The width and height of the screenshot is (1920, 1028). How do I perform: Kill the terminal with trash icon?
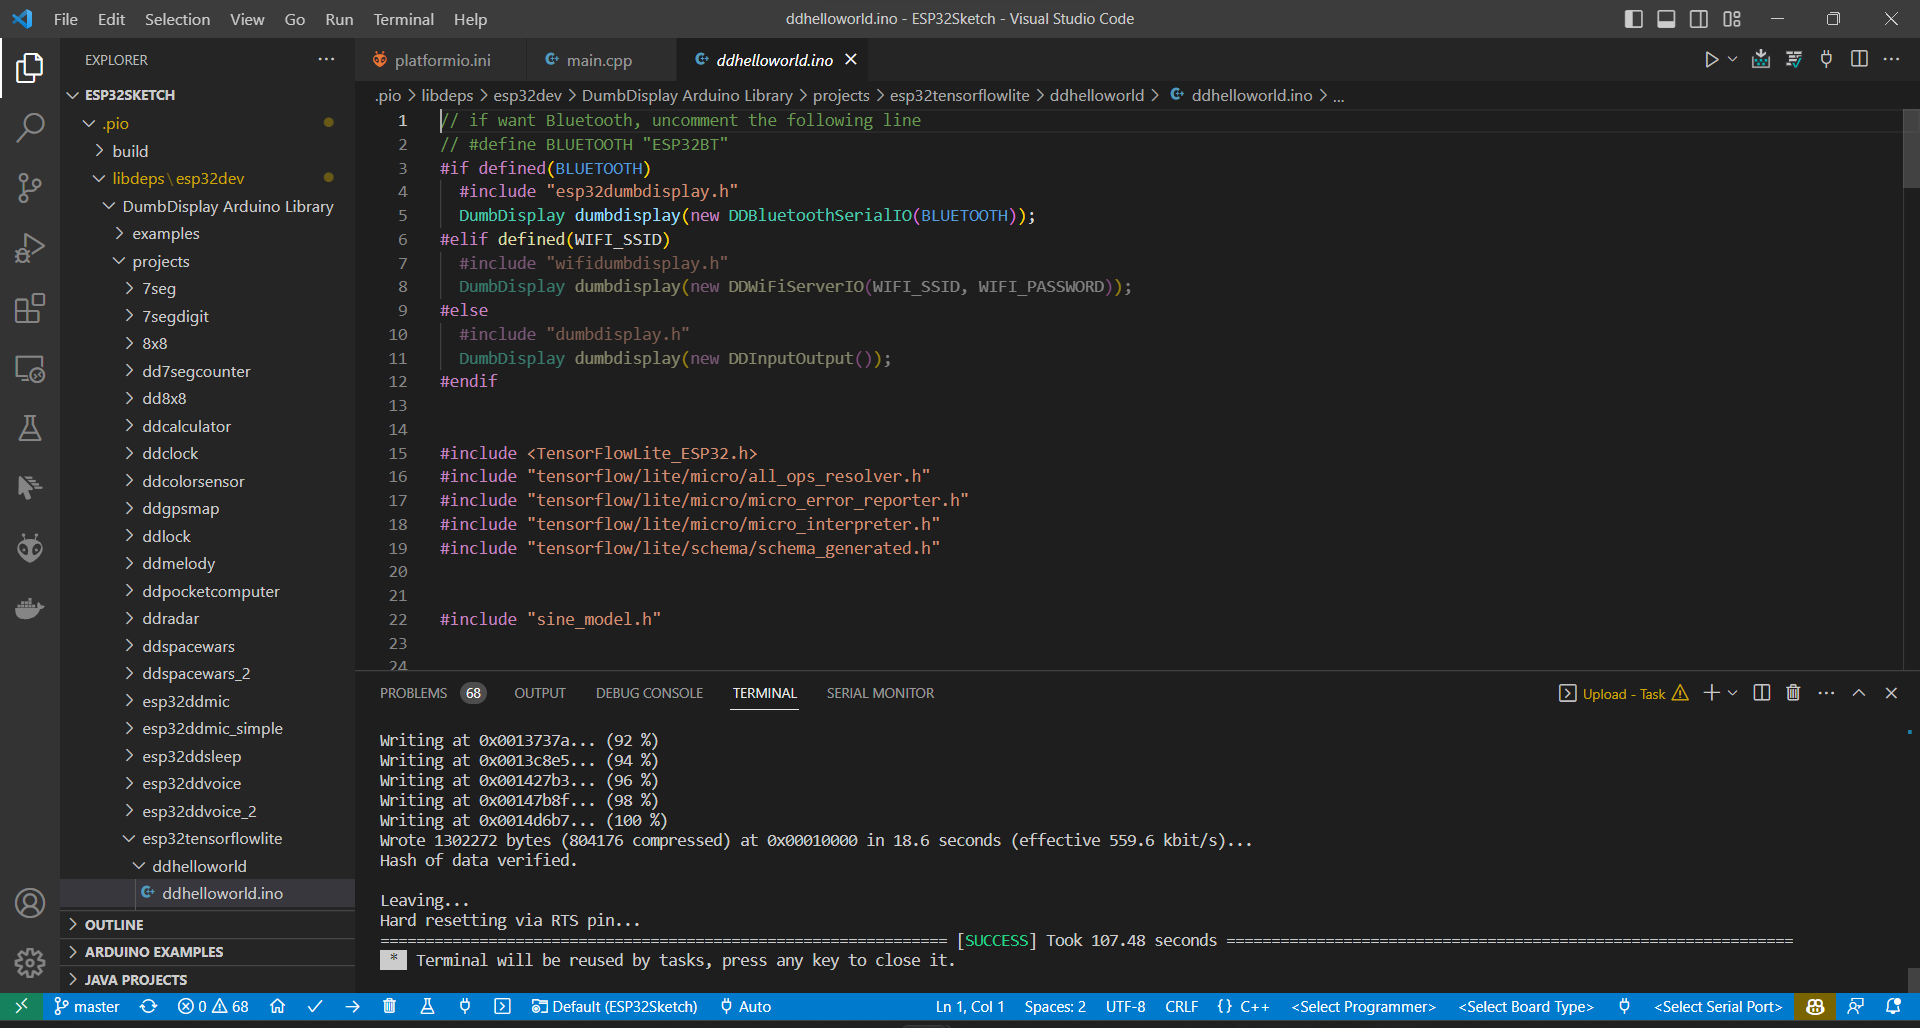point(1793,693)
